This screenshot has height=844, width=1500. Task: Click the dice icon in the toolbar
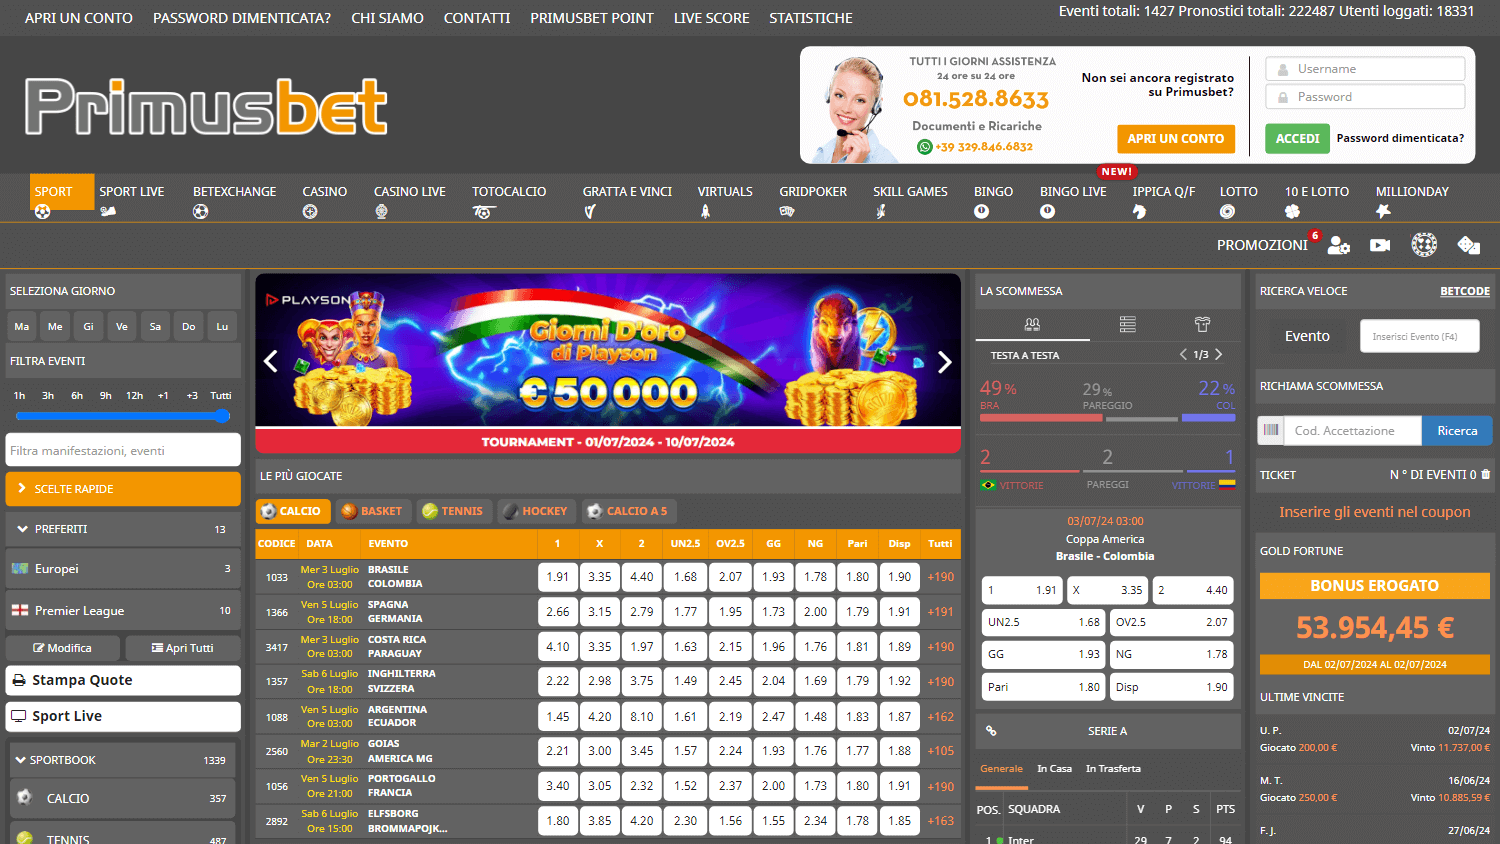coord(1468,245)
